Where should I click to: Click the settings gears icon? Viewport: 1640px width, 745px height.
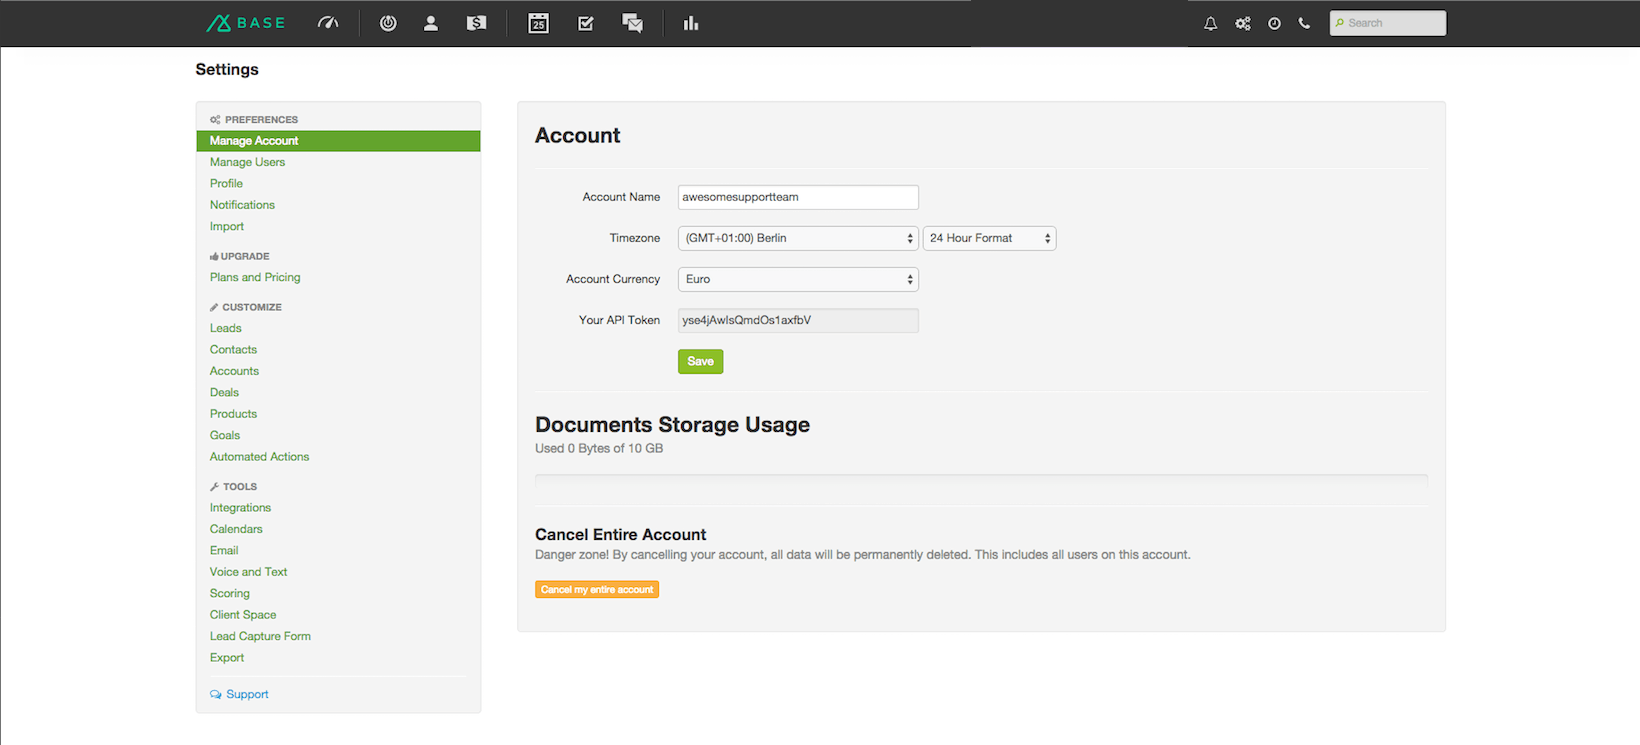click(1243, 23)
